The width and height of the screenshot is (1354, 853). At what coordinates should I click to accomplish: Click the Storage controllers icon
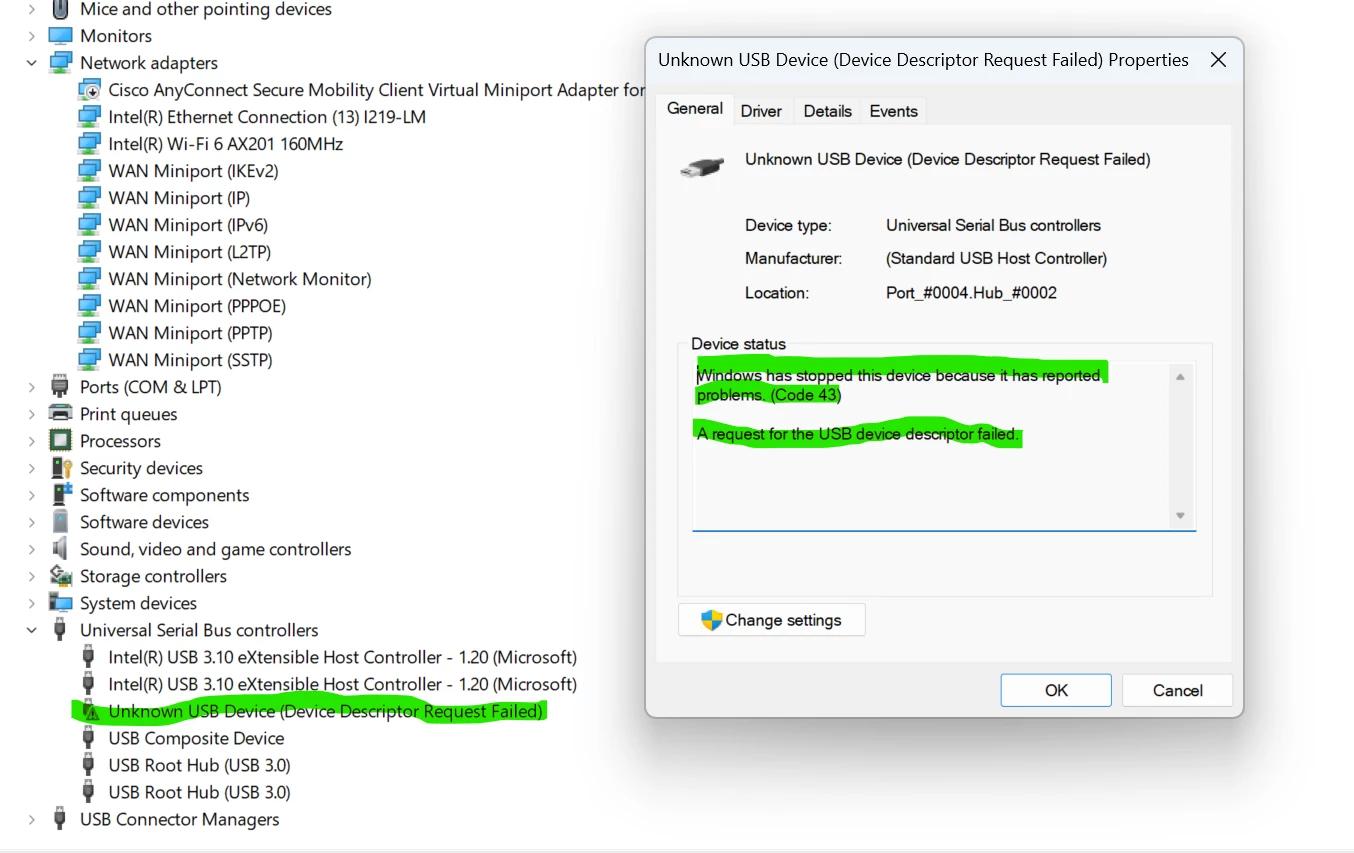click(x=60, y=576)
